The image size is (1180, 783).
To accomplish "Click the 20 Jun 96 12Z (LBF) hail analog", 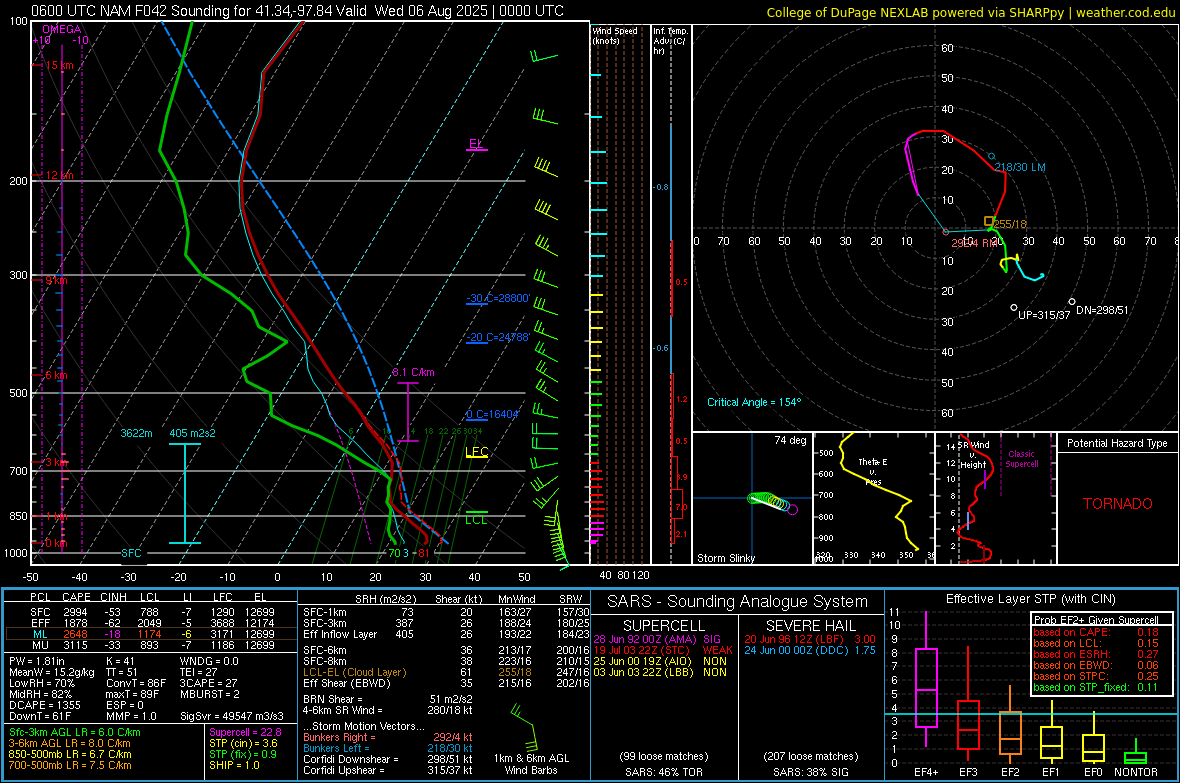I will click(810, 639).
